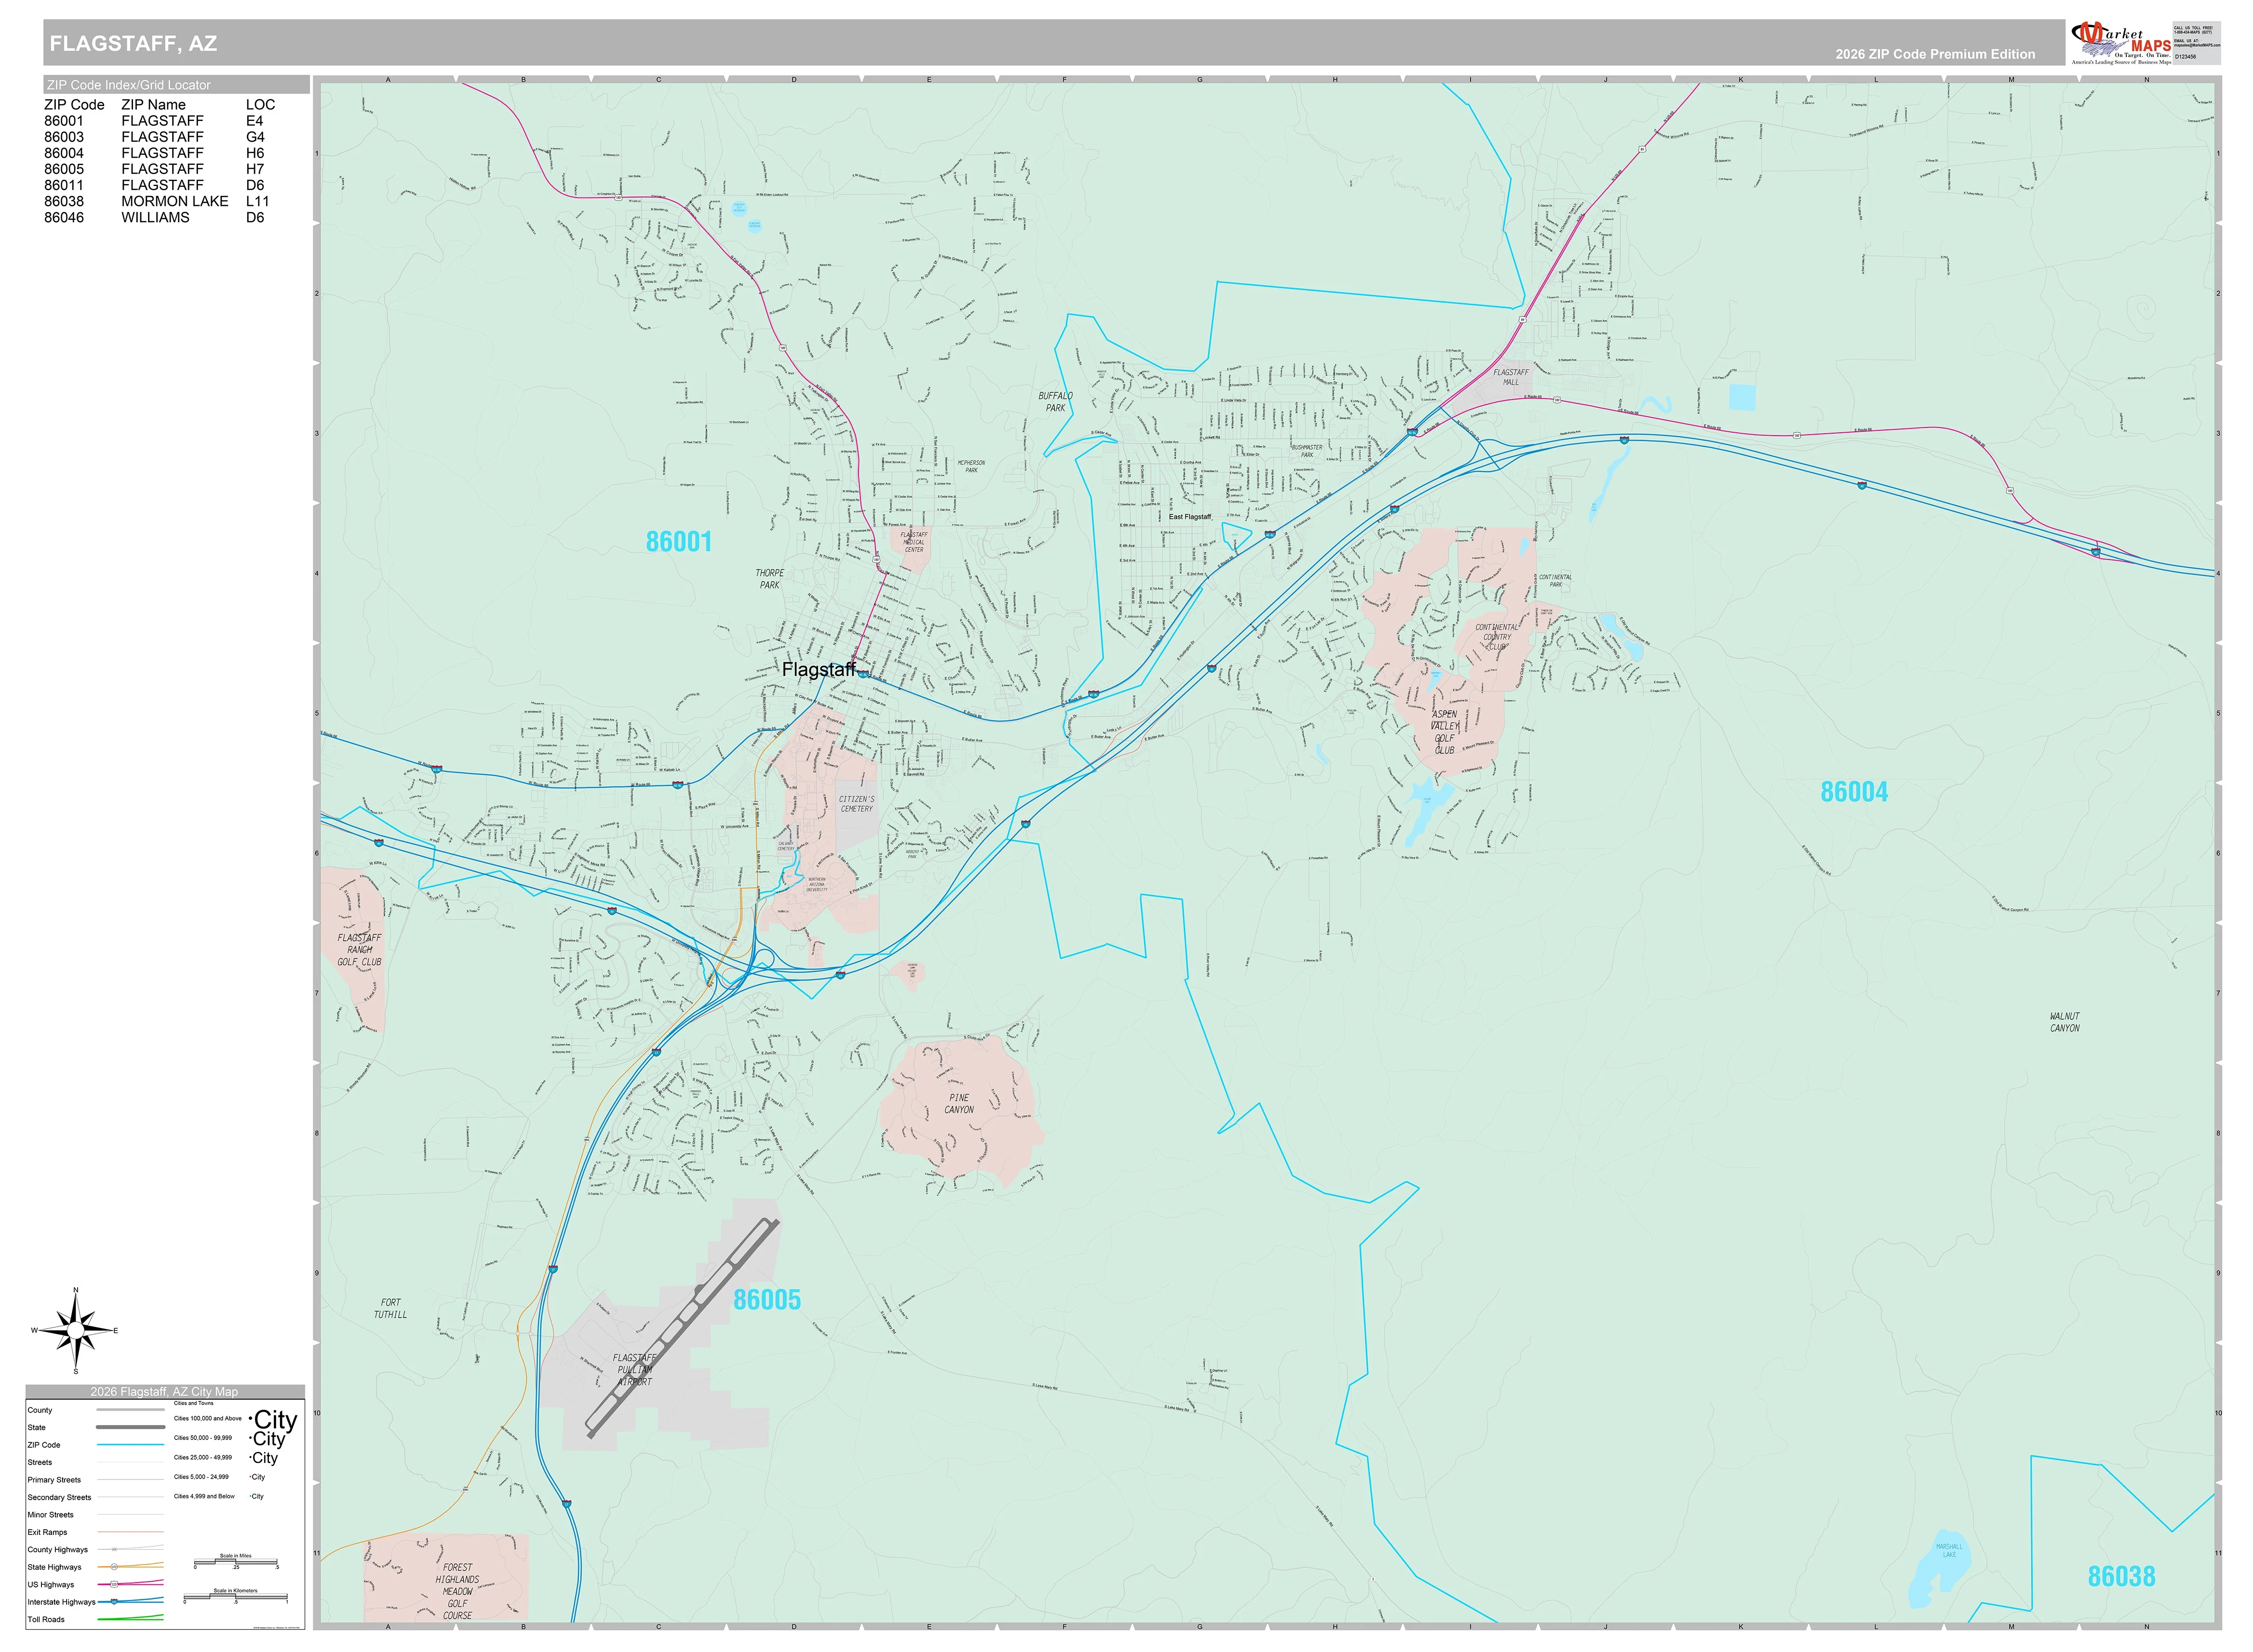Click the "Cities and Towns" legend heading
This screenshot has width=2253, height=1652.
pos(194,1403)
